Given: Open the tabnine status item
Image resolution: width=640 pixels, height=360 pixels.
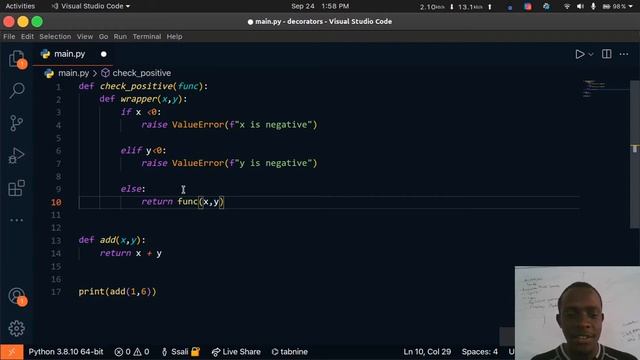Looking at the screenshot, I should pos(289,352).
